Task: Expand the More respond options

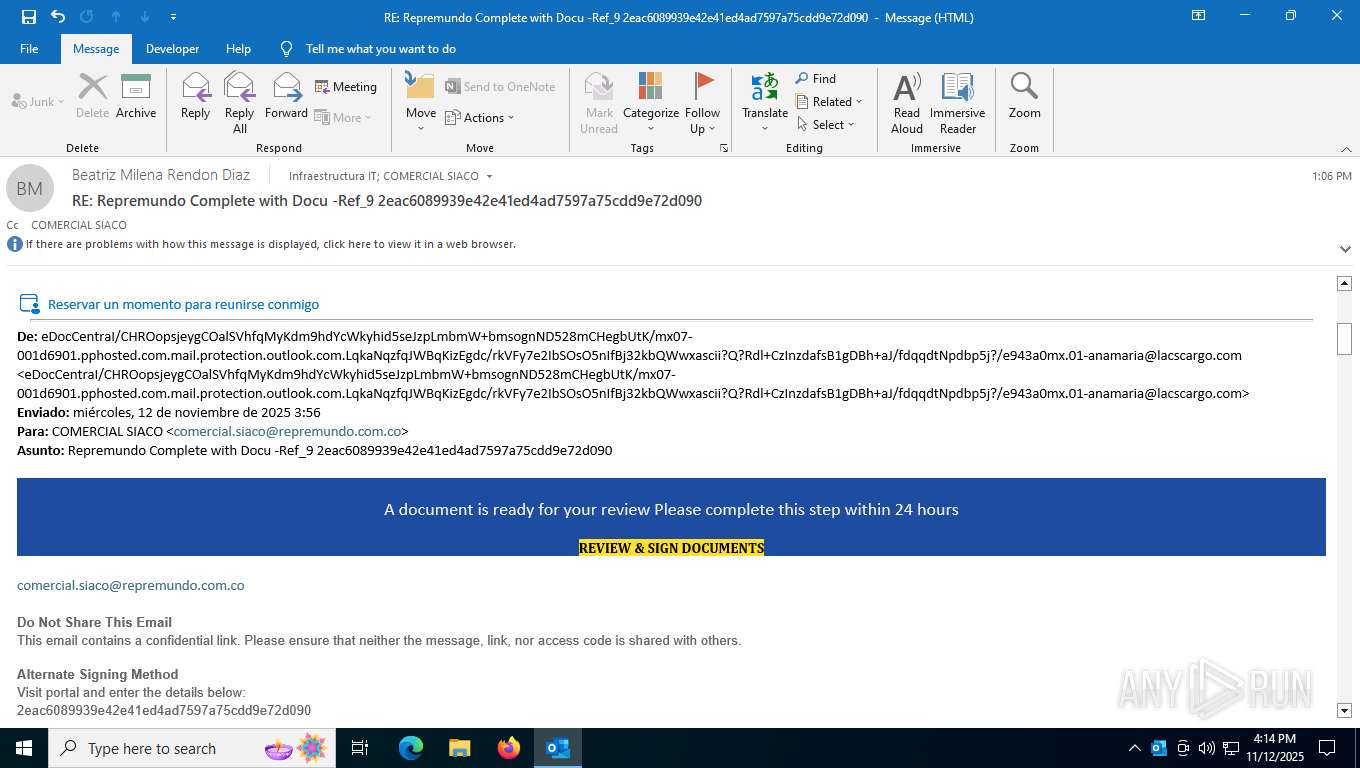Action: [x=343, y=118]
